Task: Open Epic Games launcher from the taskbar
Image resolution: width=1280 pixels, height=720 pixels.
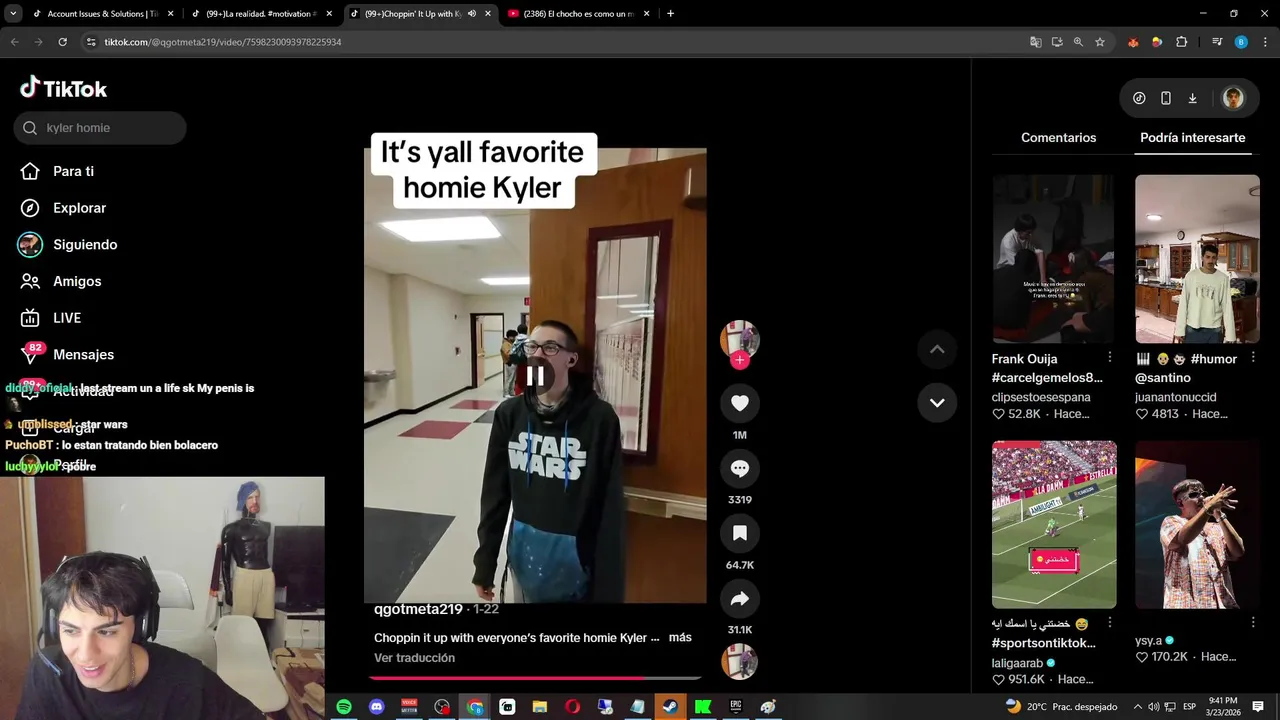Action: coord(736,707)
